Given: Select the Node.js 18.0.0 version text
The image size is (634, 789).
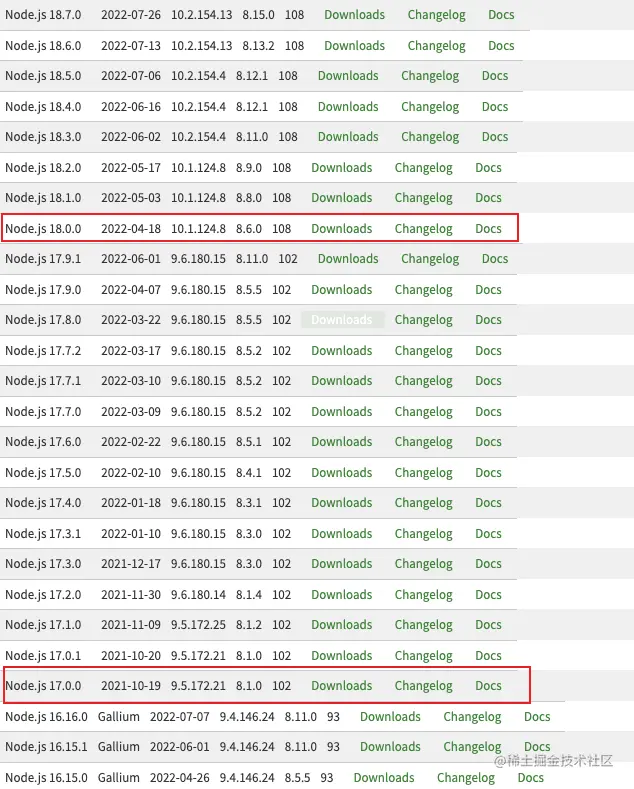Looking at the screenshot, I should [x=43, y=229].
